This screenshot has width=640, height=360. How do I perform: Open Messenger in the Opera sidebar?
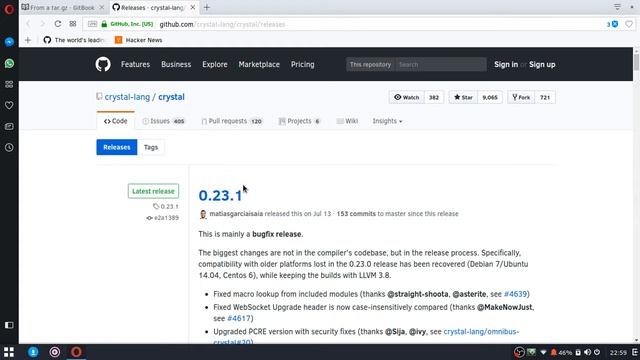coord(9,42)
